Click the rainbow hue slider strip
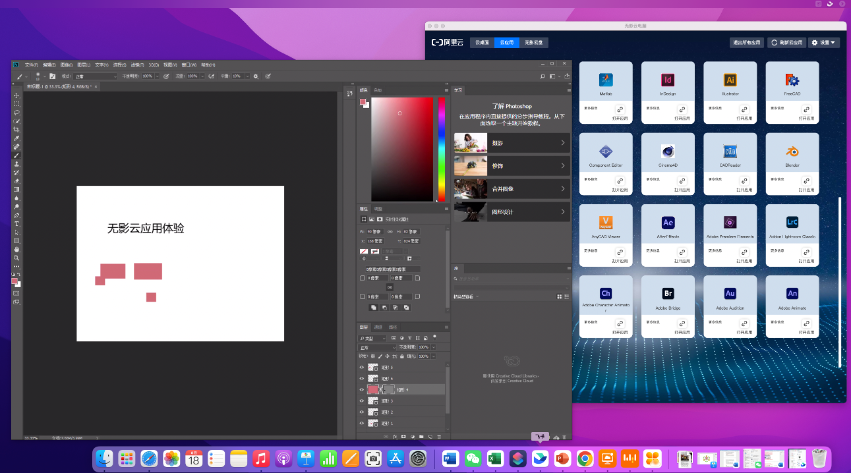 coord(441,150)
